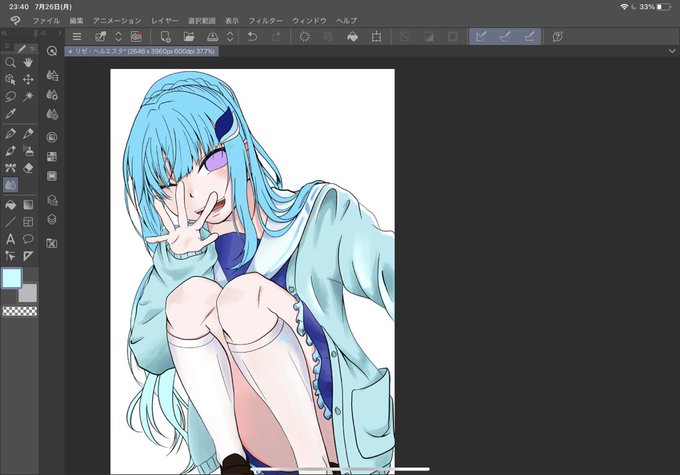
Task: Open the アニメーション menu
Action: pos(117,20)
